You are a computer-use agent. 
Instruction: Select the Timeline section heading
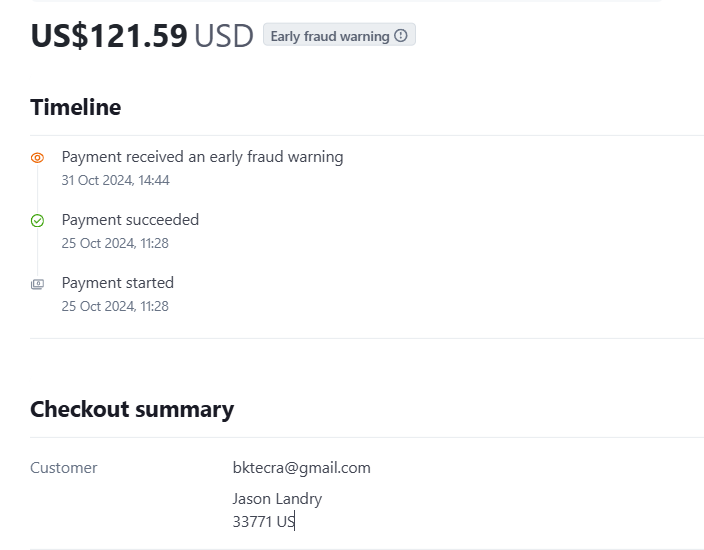coord(76,107)
